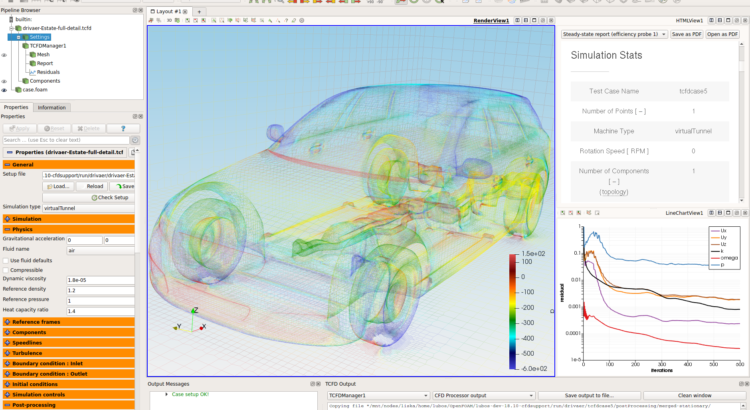This screenshot has width=750, height=410.
Task: Toggle visibility eye for Mesh
Action: (4, 55)
